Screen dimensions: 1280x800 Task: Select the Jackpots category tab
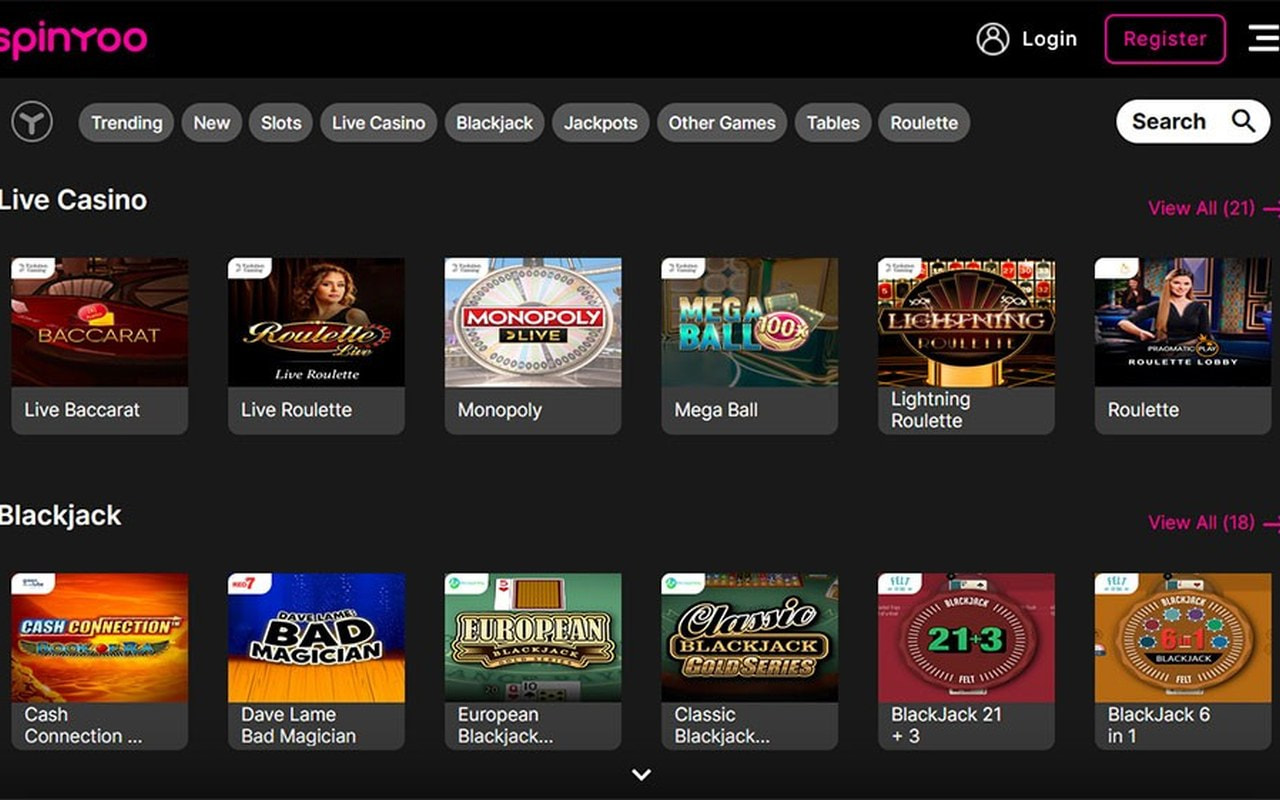(x=600, y=123)
